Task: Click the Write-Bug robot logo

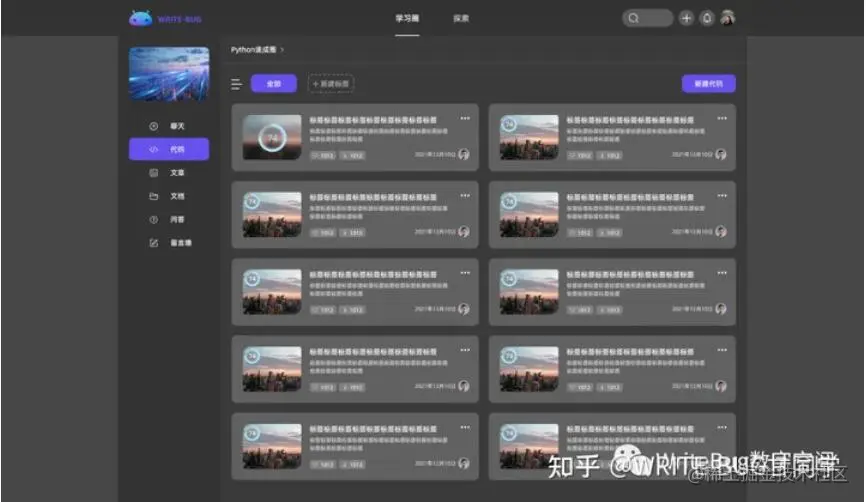Action: click(140, 18)
